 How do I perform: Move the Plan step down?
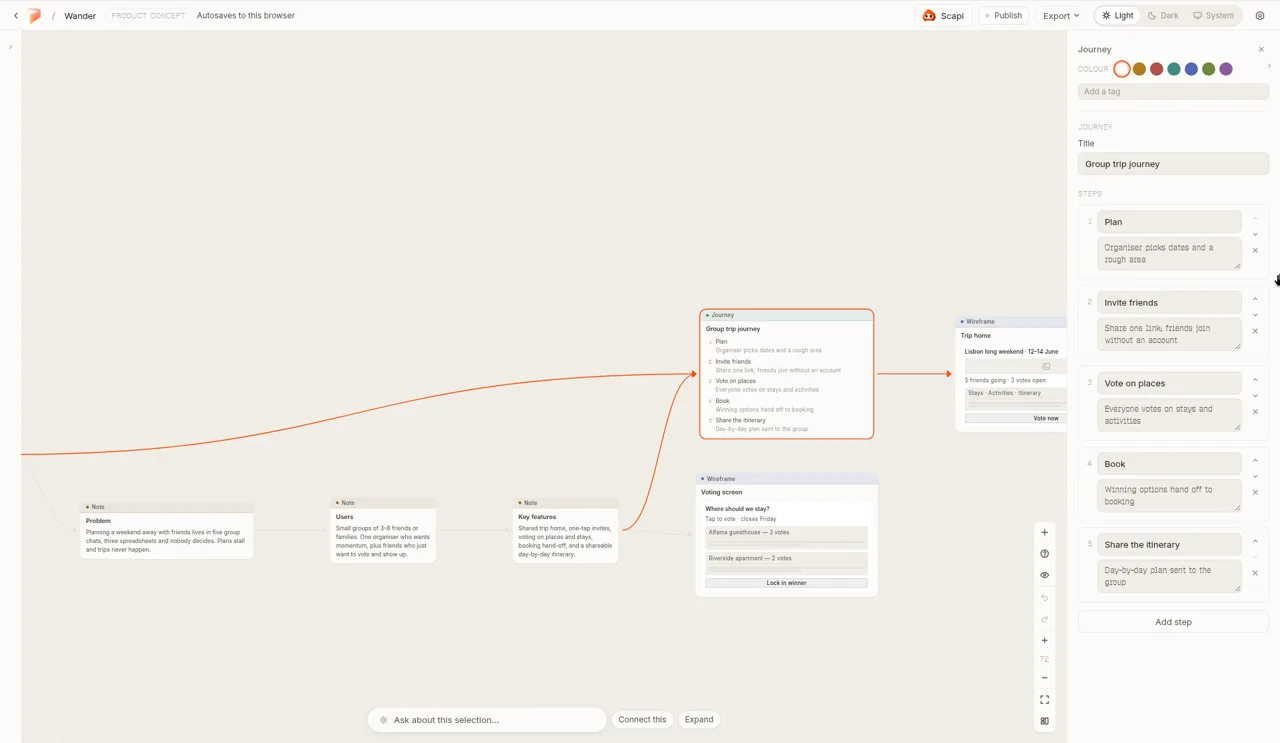pyautogui.click(x=1256, y=235)
